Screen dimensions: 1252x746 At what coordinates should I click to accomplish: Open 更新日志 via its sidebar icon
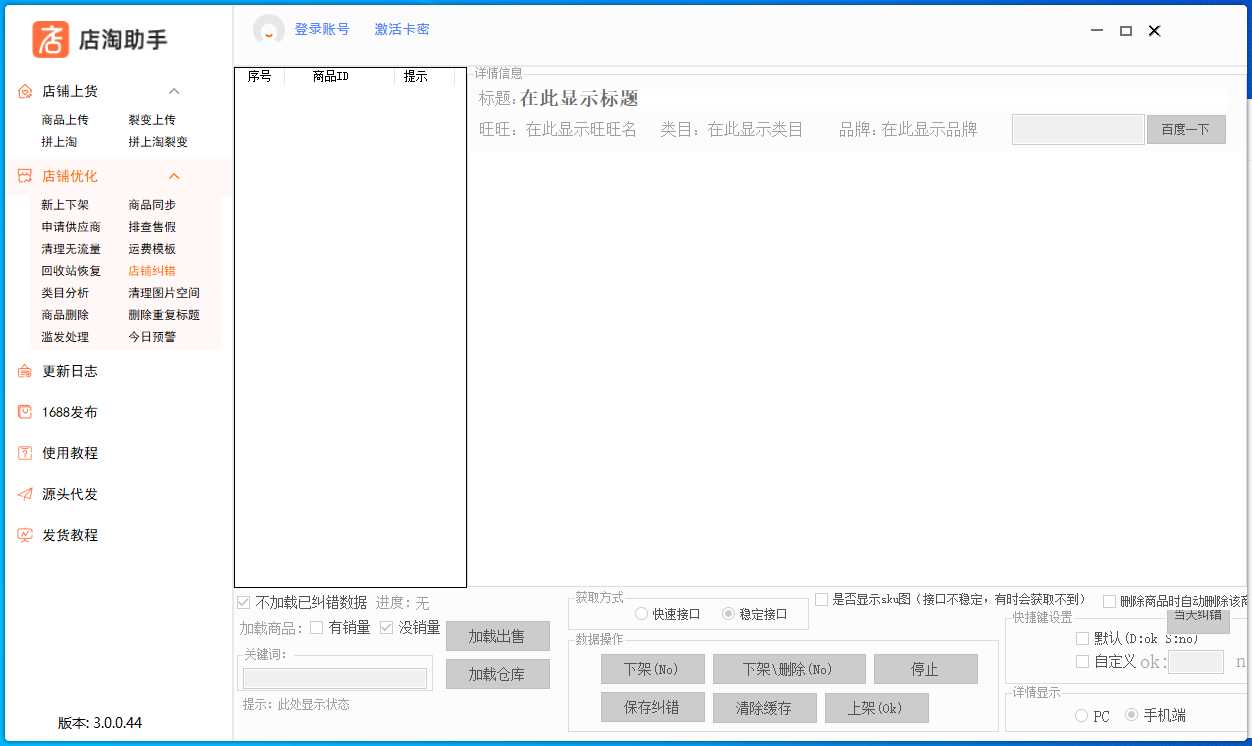click(x=25, y=371)
